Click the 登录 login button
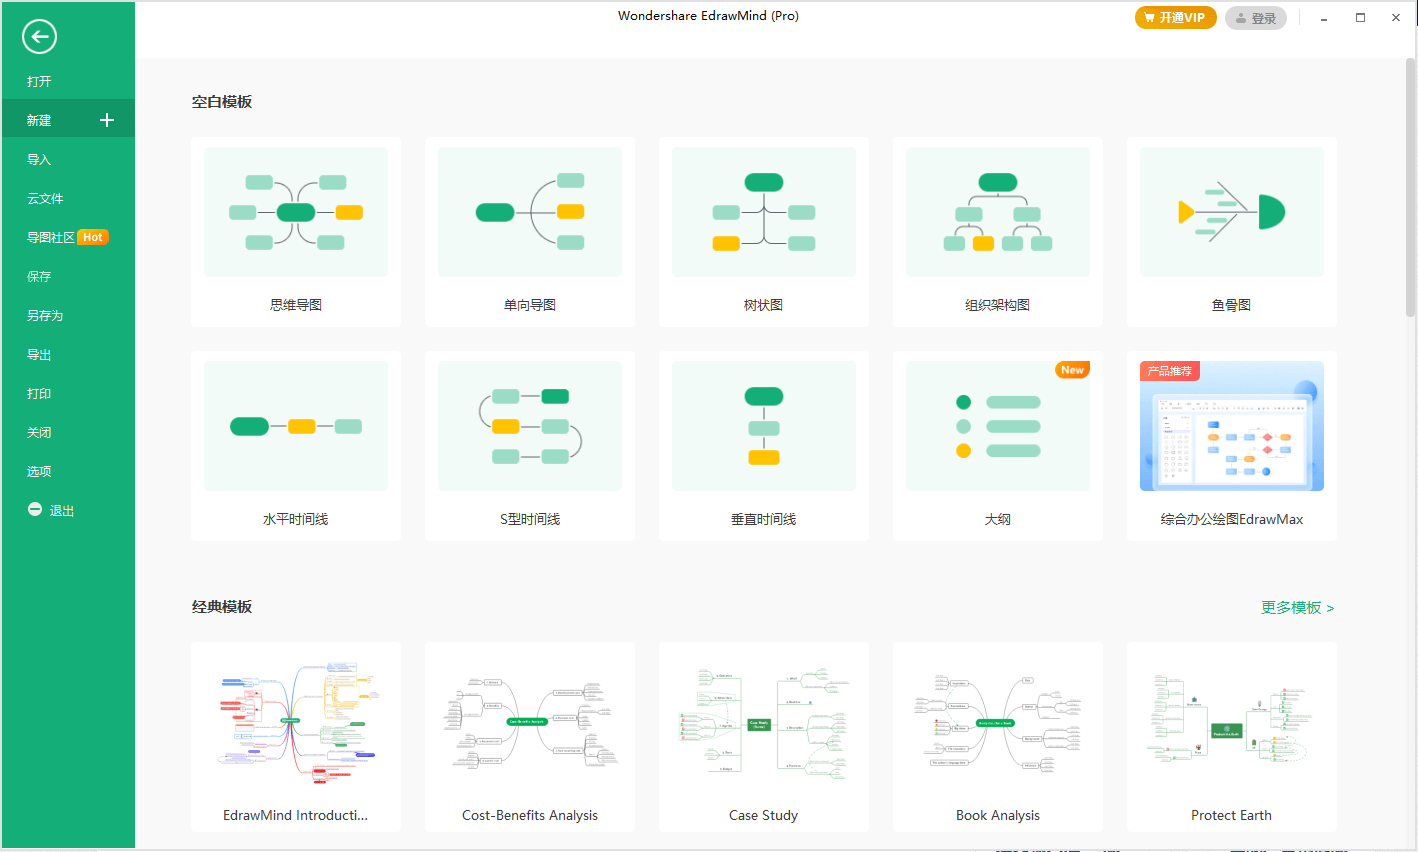The height and width of the screenshot is (852, 1418). tap(1255, 17)
